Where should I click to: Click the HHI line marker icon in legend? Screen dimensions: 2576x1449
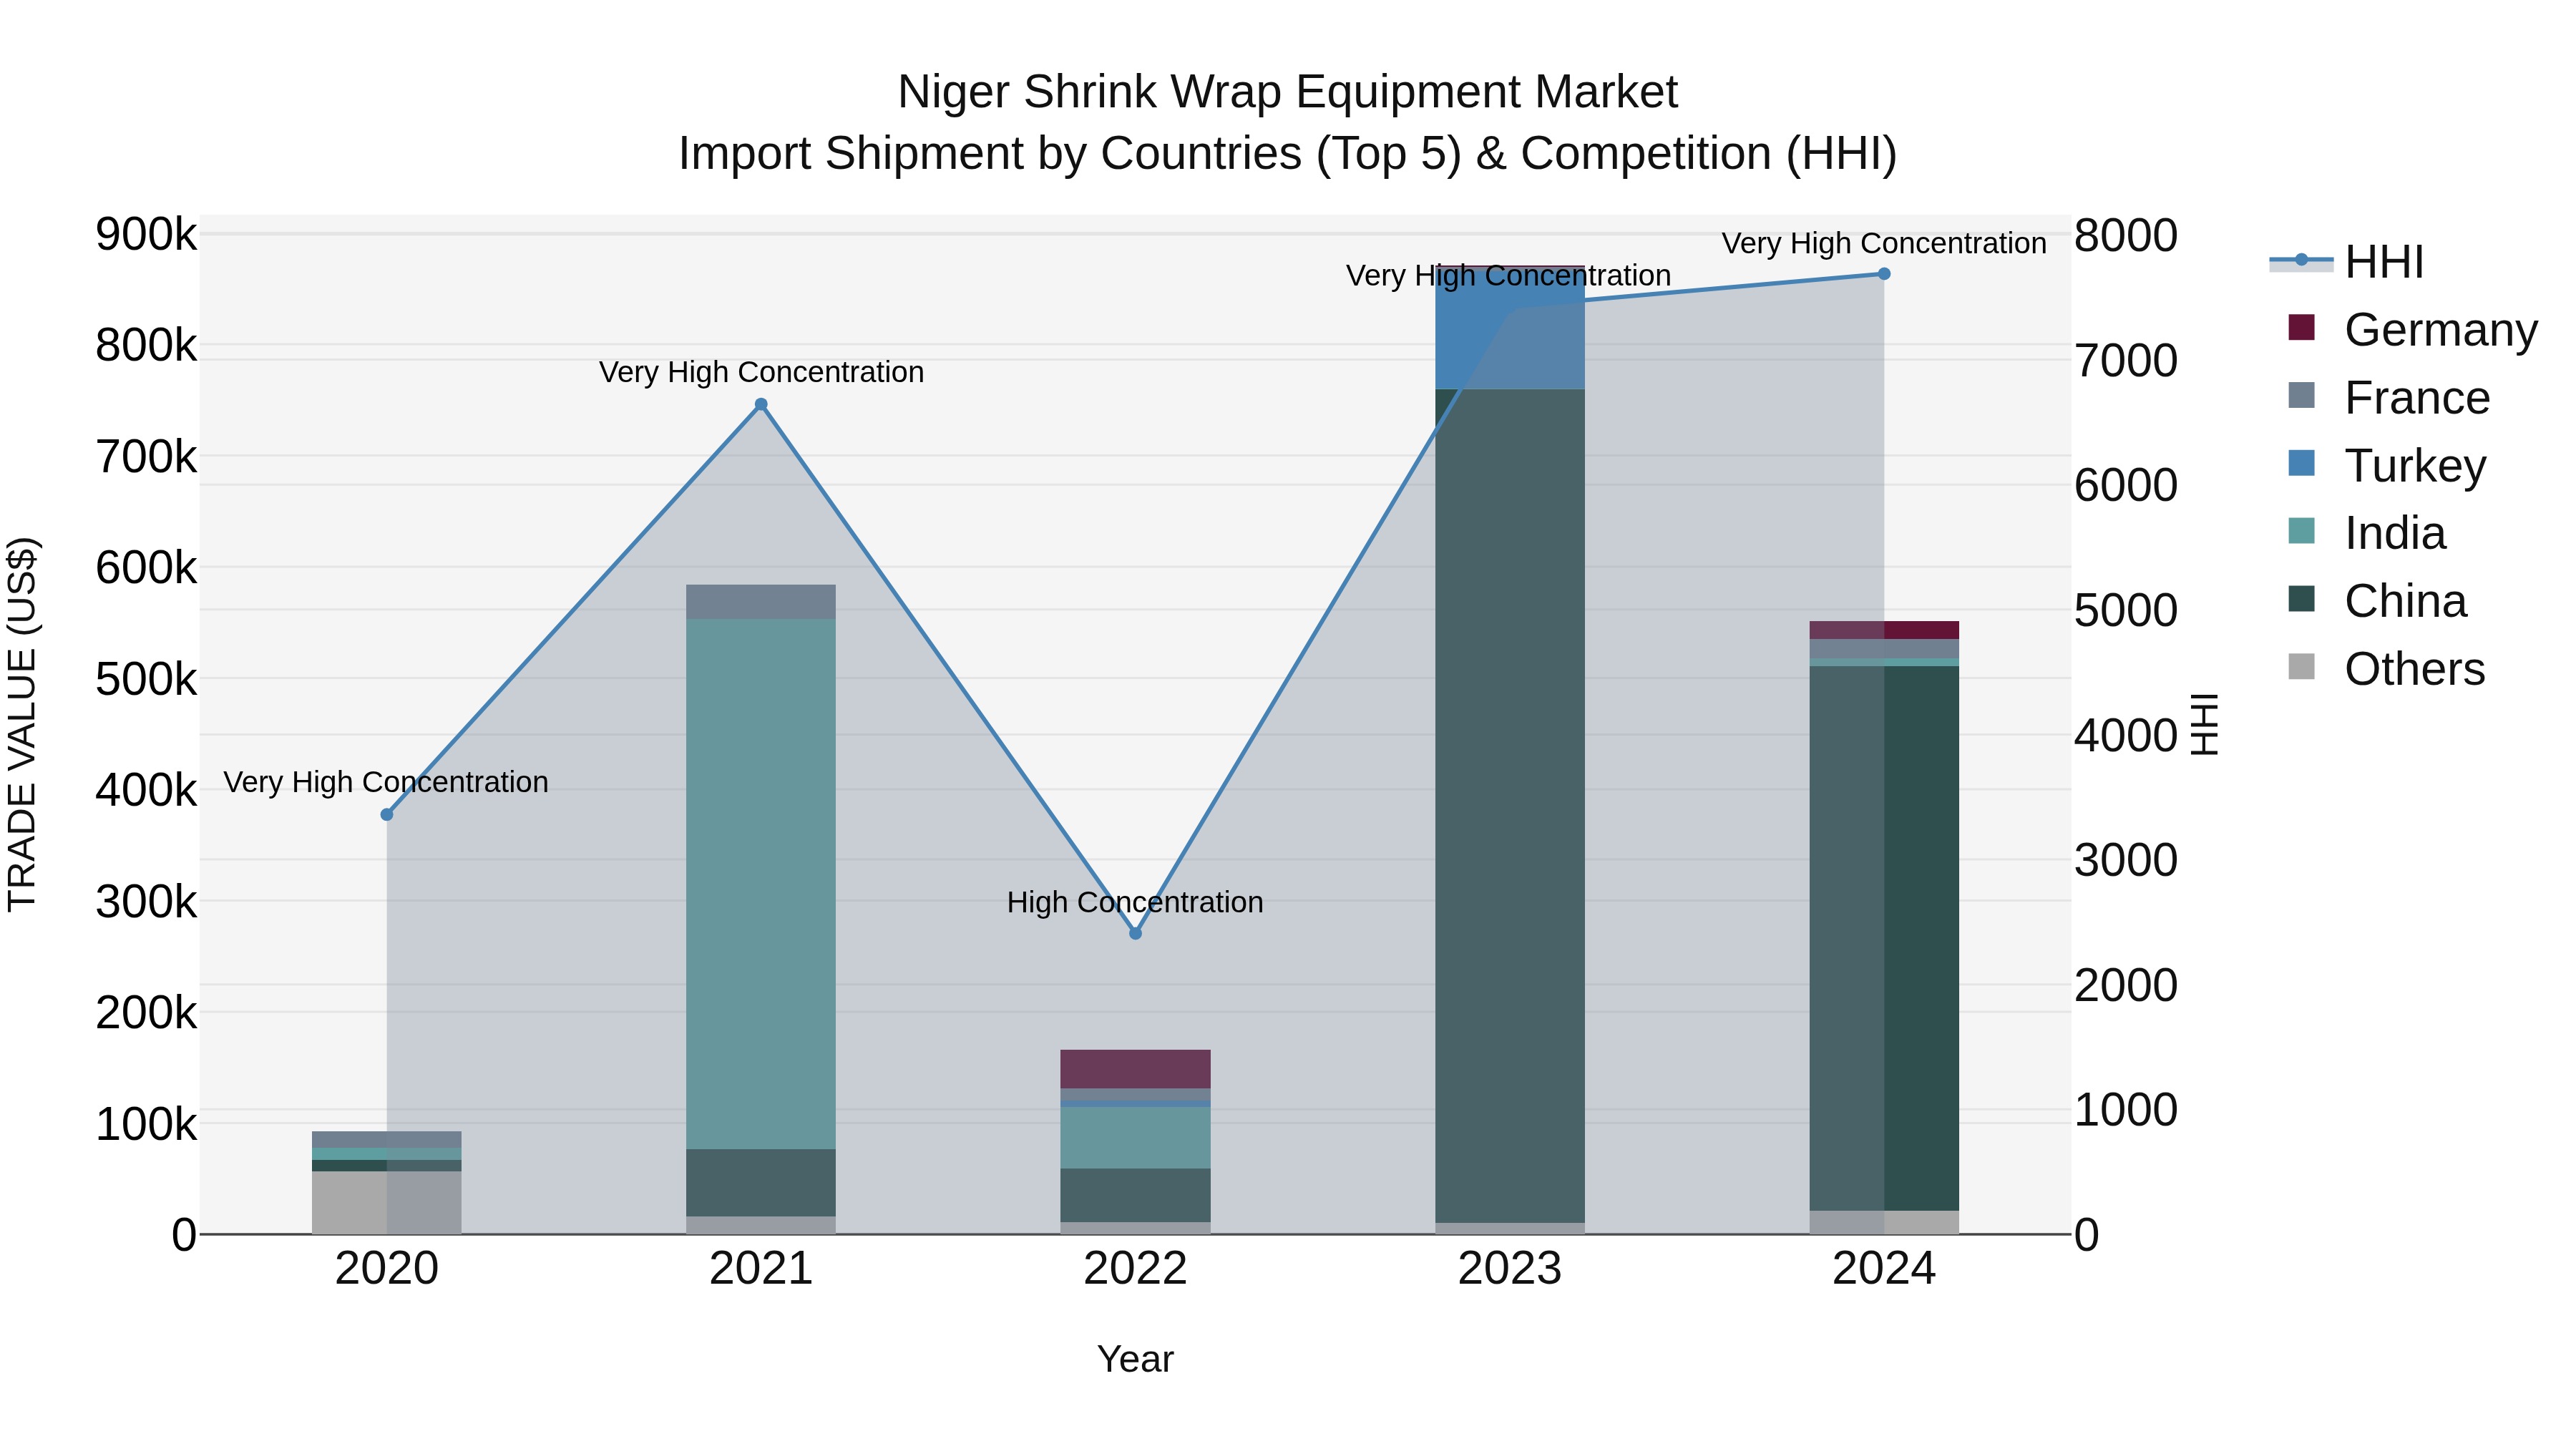pos(2301,260)
